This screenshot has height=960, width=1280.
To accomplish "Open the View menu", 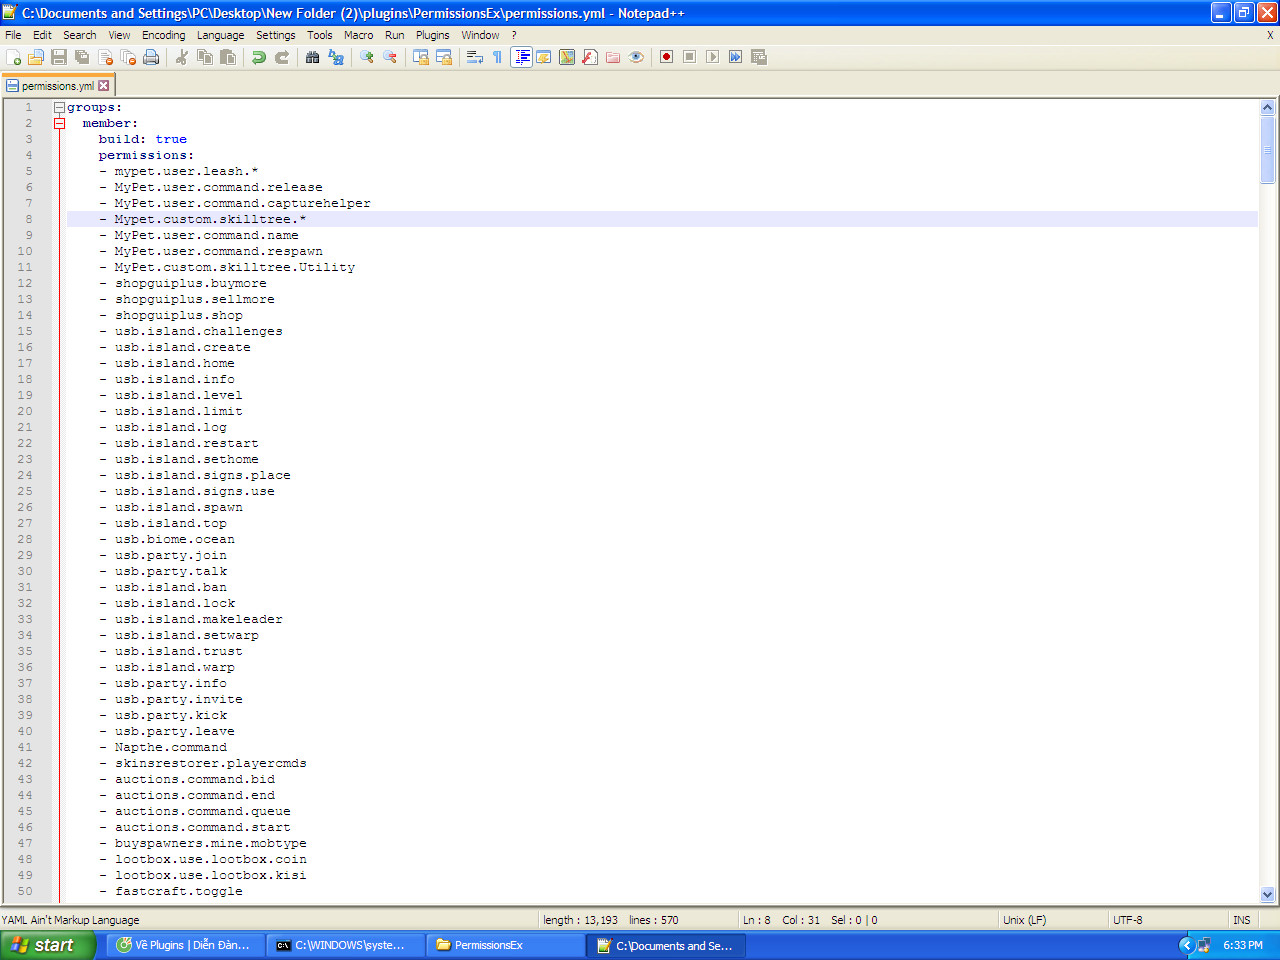I will [x=119, y=35].
